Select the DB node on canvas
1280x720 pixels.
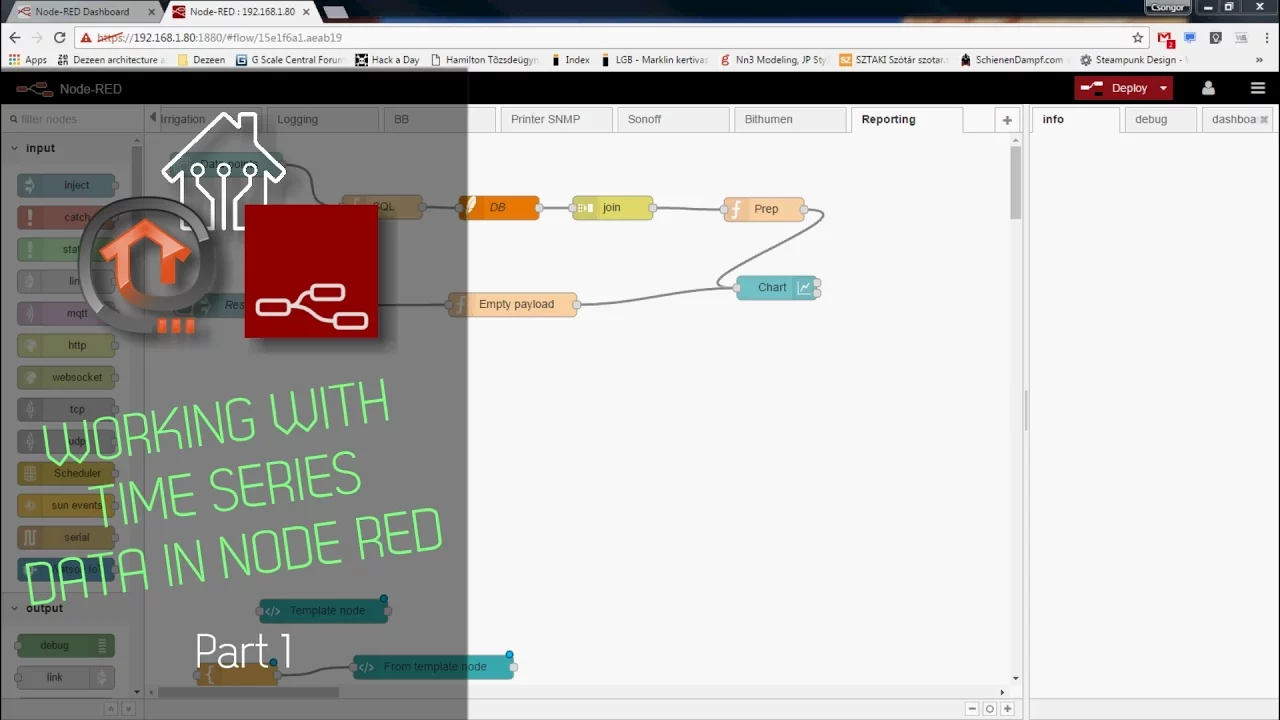pyautogui.click(x=499, y=208)
